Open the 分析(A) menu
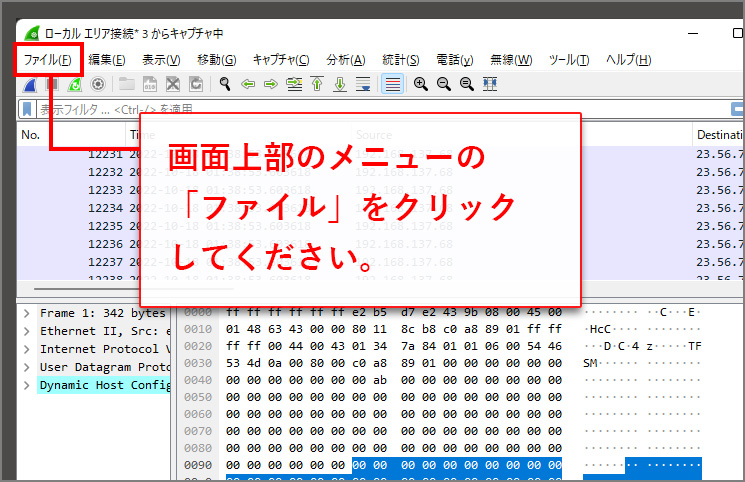 pos(346,60)
